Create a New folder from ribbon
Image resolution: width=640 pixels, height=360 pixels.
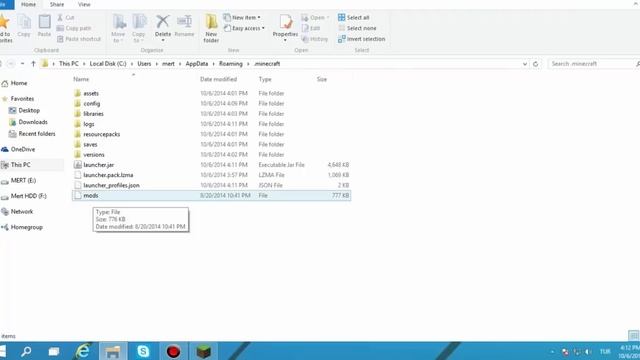click(211, 28)
